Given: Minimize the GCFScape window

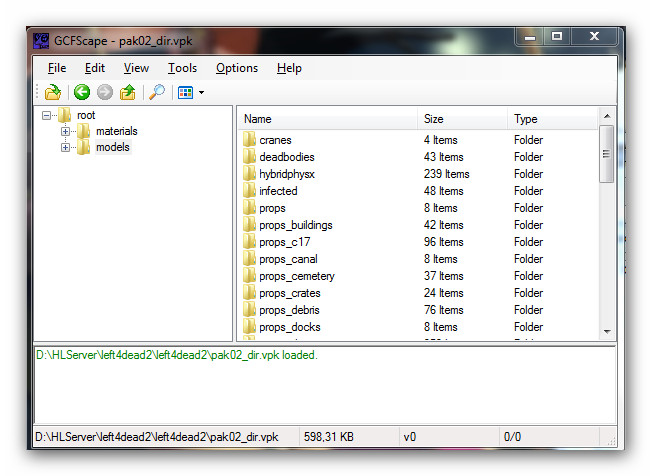Looking at the screenshot, I should tap(529, 37).
